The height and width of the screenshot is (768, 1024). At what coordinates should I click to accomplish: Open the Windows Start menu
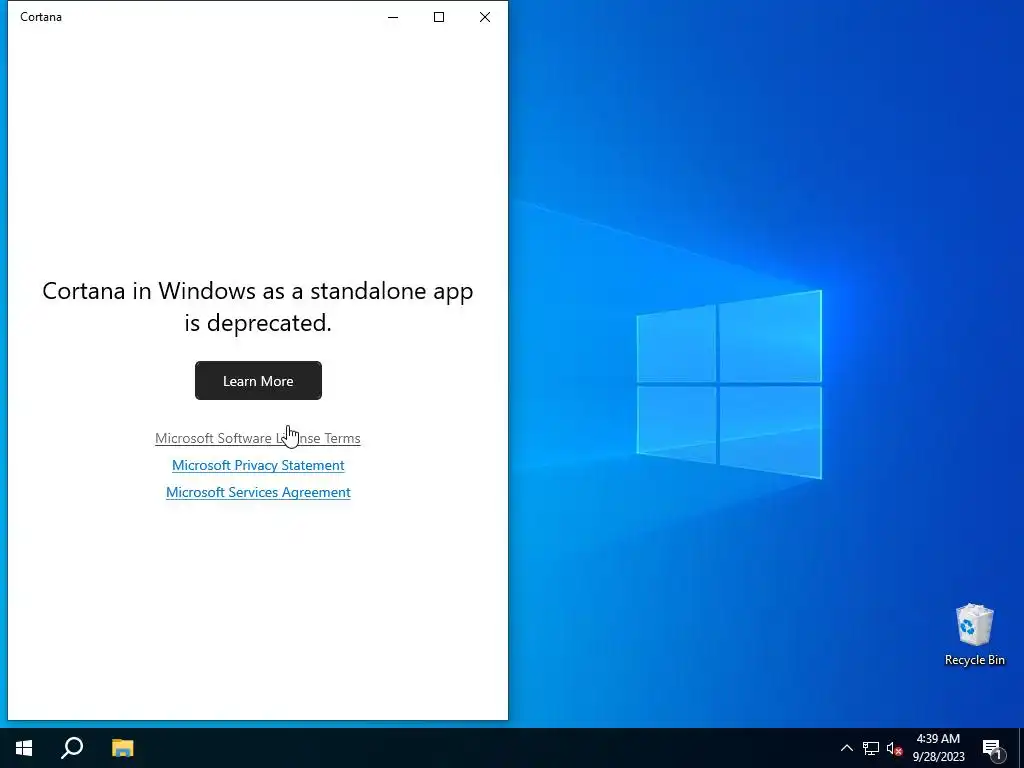pyautogui.click(x=24, y=748)
